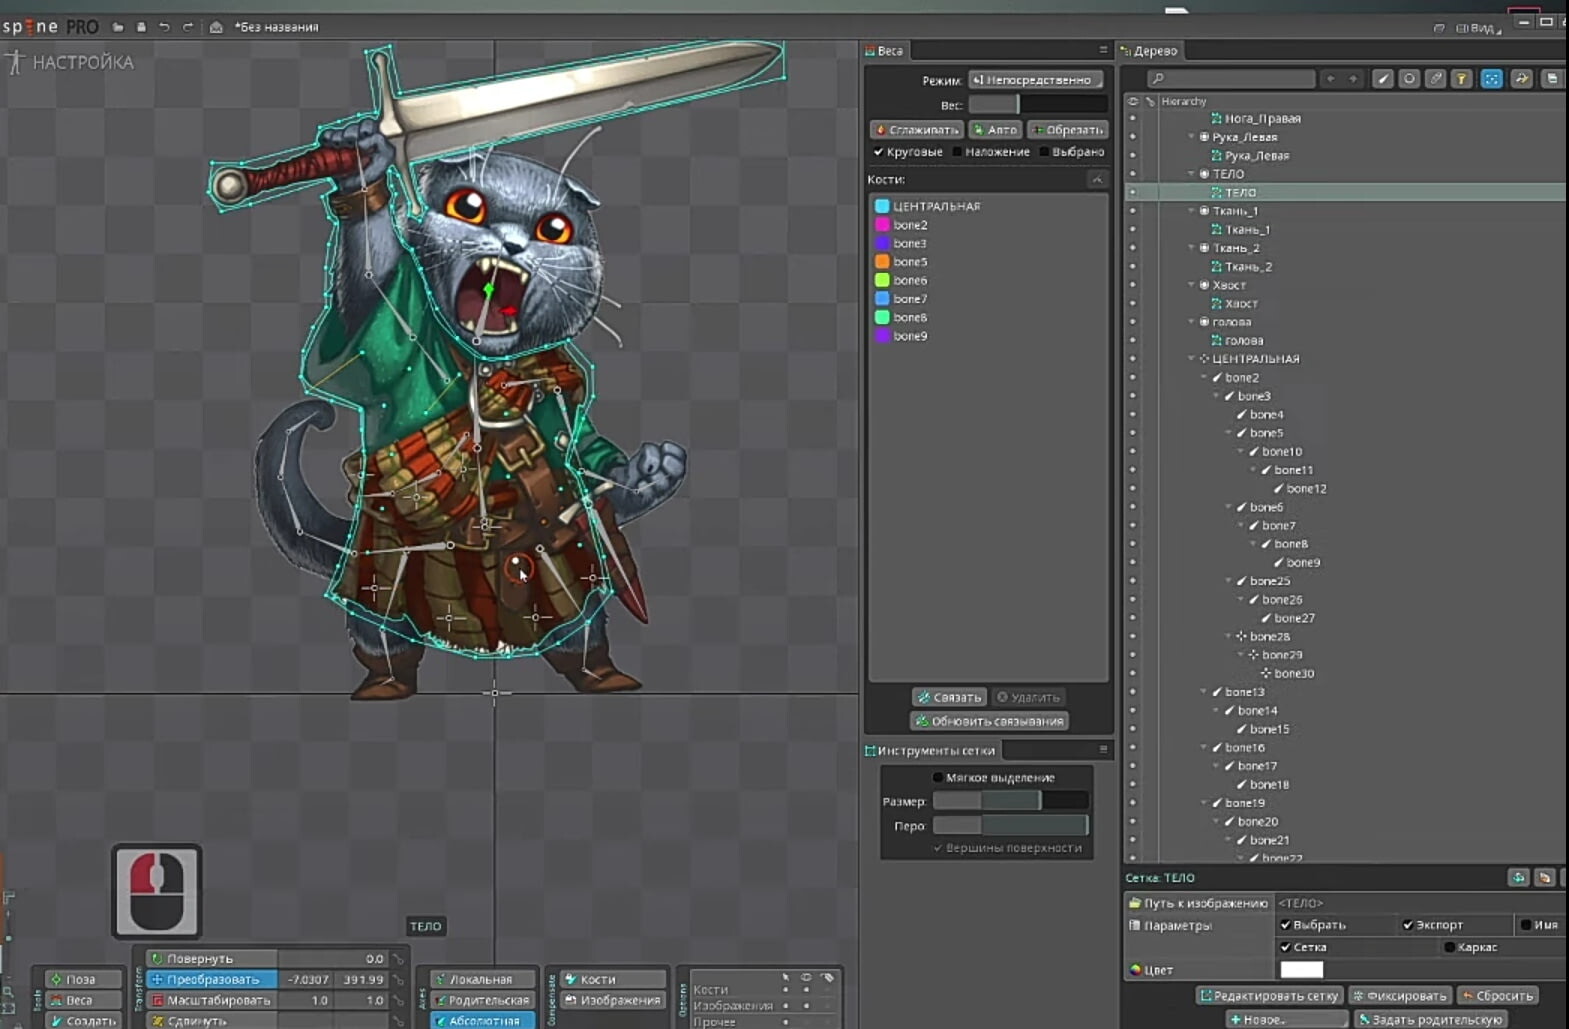Open the Веса panel options menu icon
This screenshot has height=1029, width=1569.
click(x=1103, y=50)
